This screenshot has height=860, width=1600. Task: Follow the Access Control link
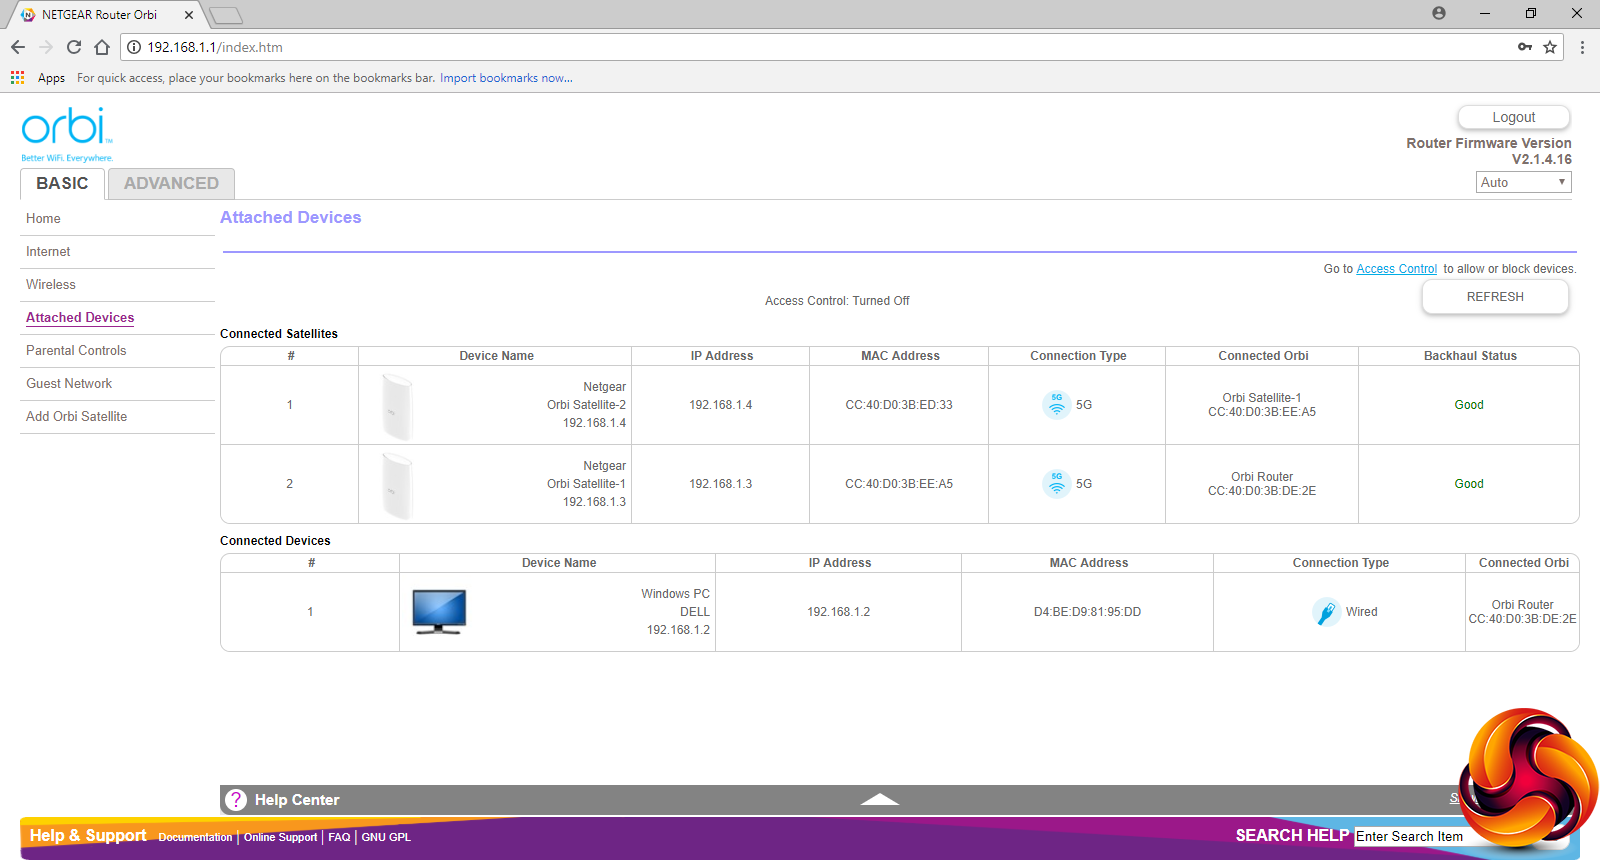(1396, 269)
